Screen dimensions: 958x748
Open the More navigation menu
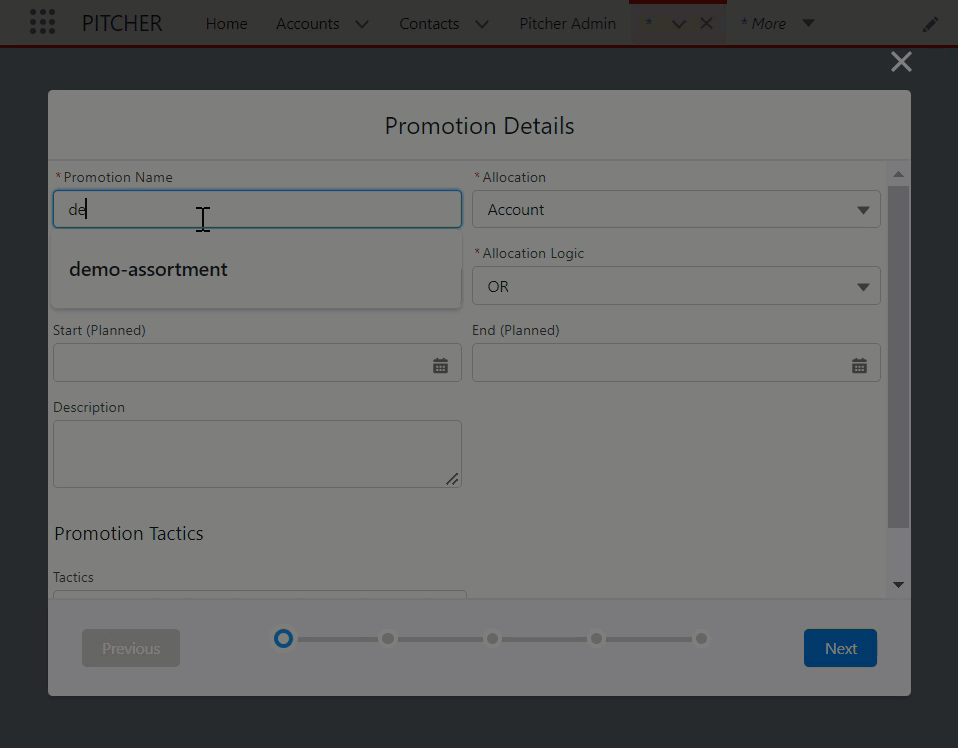777,24
